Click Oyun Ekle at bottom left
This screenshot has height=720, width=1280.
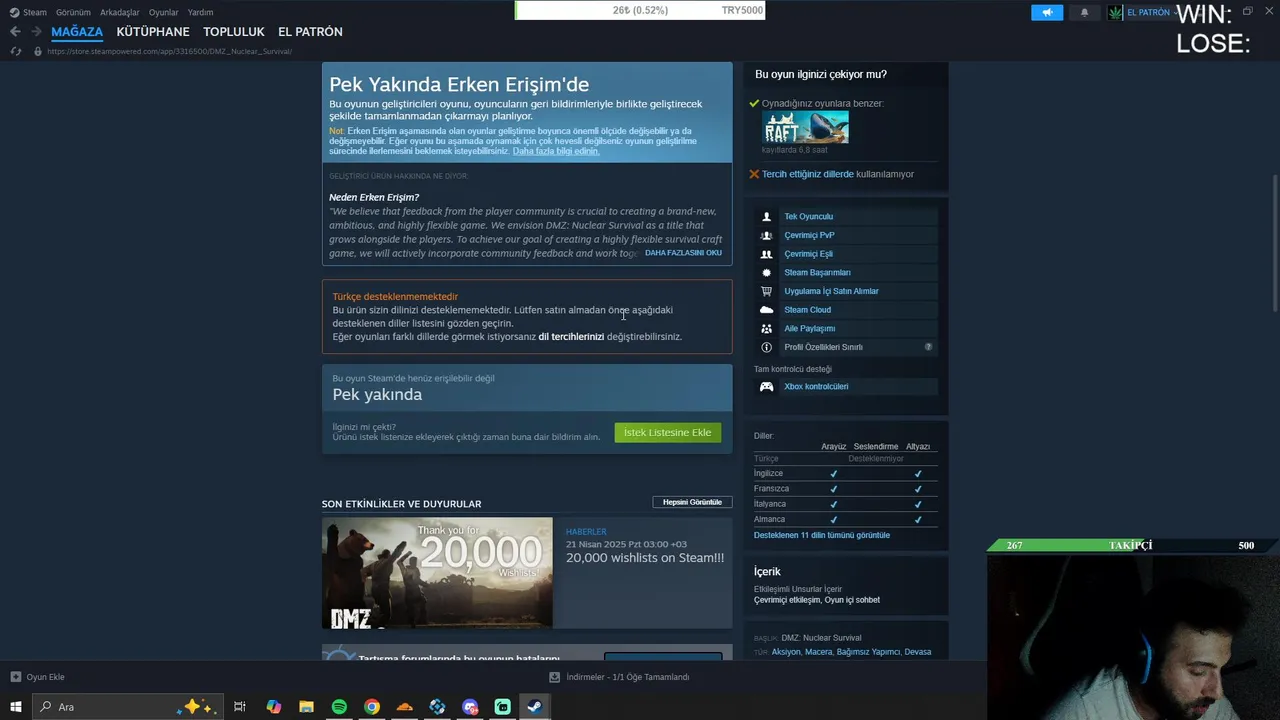(x=38, y=677)
